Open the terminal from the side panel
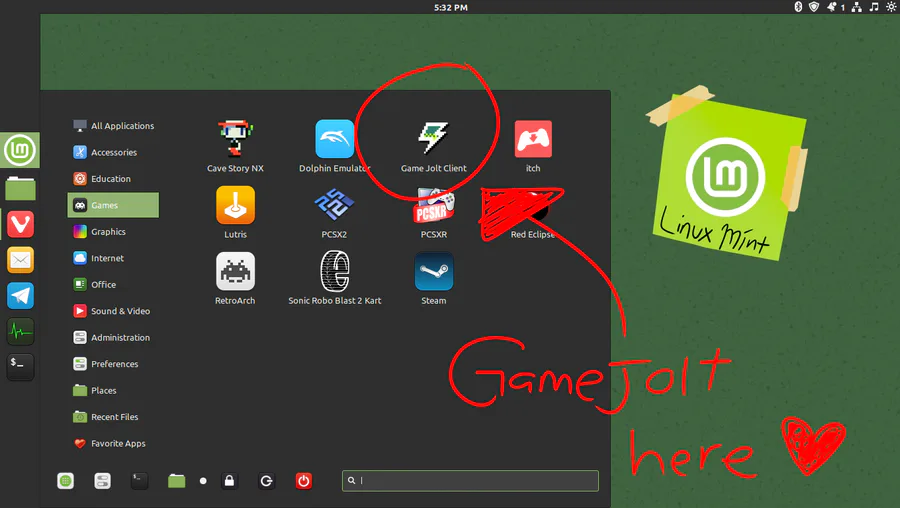Screen dimensions: 900x508 pyautogui.click(x=20, y=366)
